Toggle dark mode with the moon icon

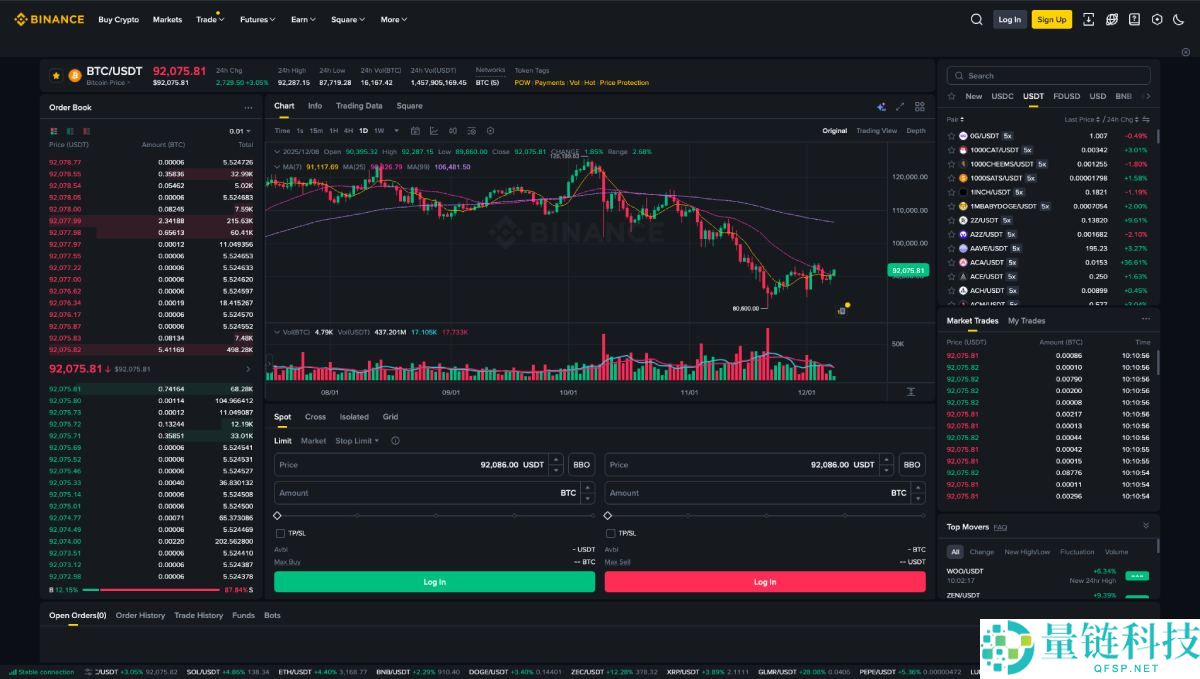(1180, 19)
